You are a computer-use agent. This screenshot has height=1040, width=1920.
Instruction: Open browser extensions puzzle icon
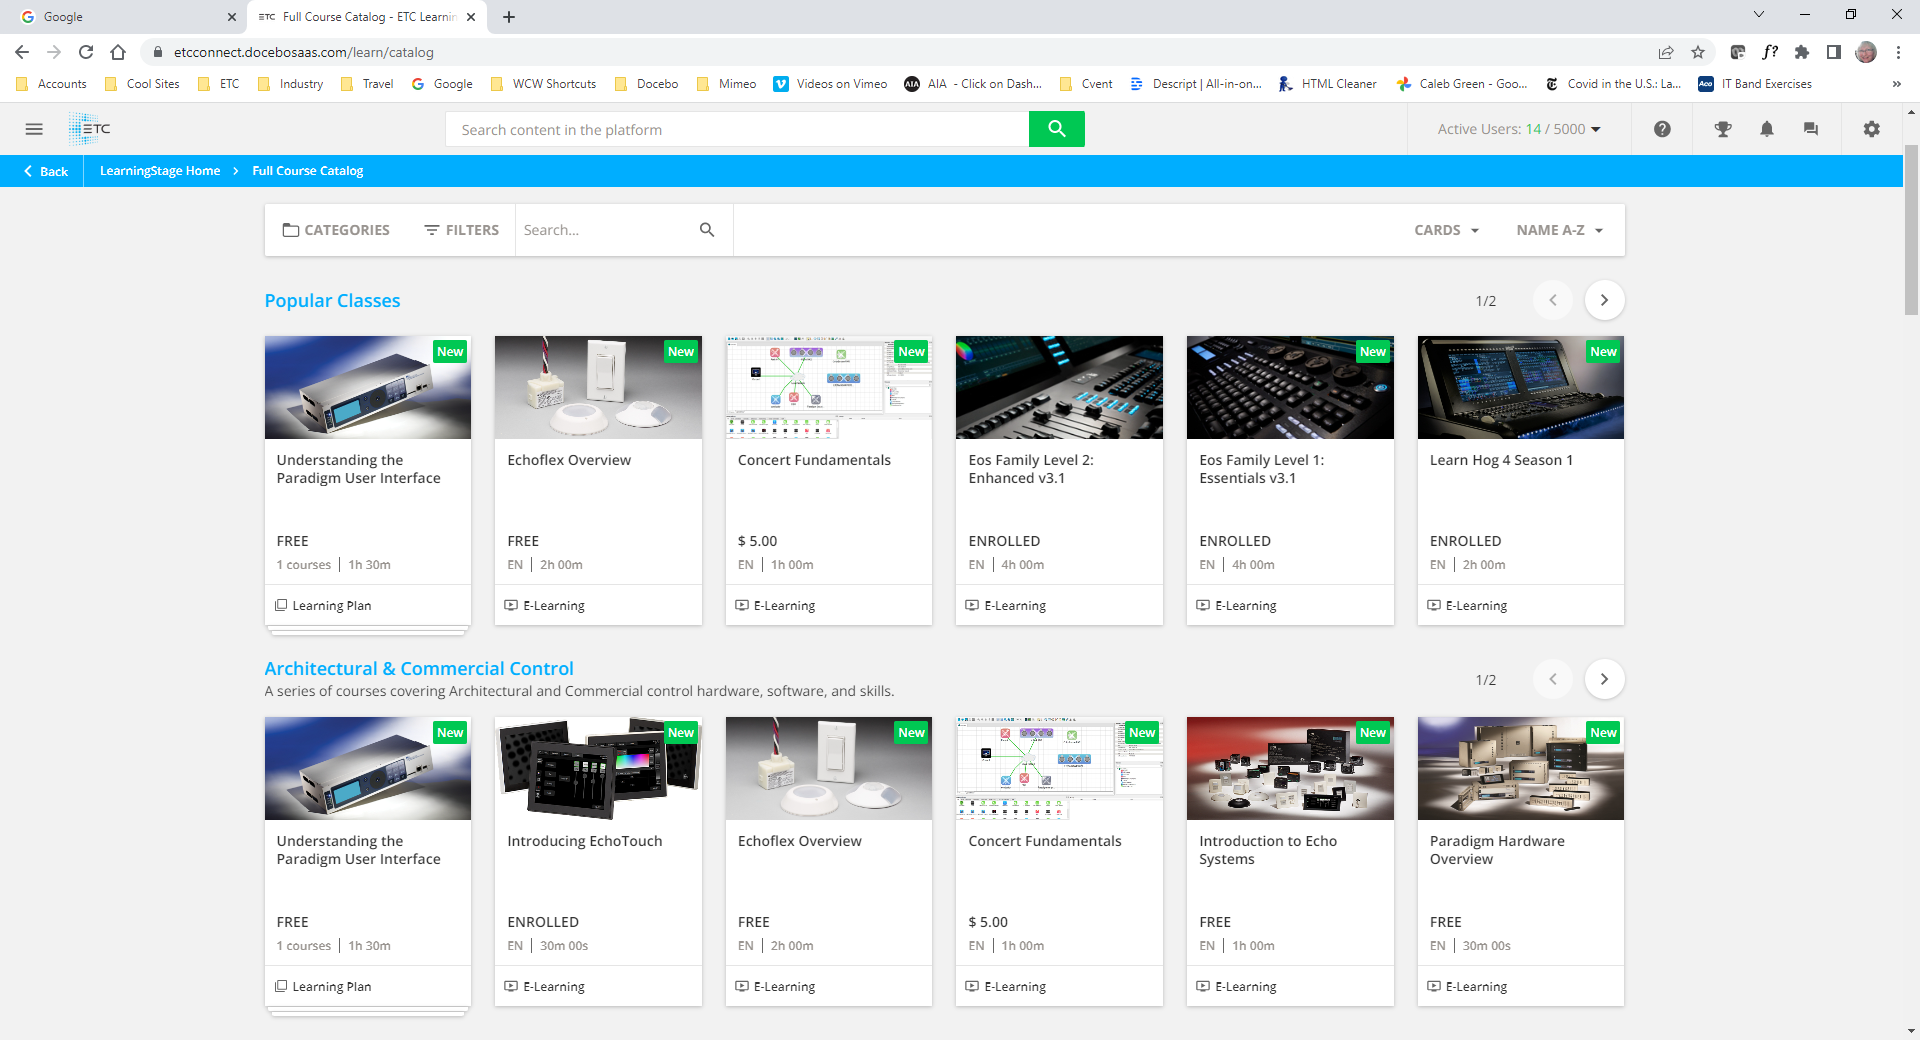(1802, 52)
